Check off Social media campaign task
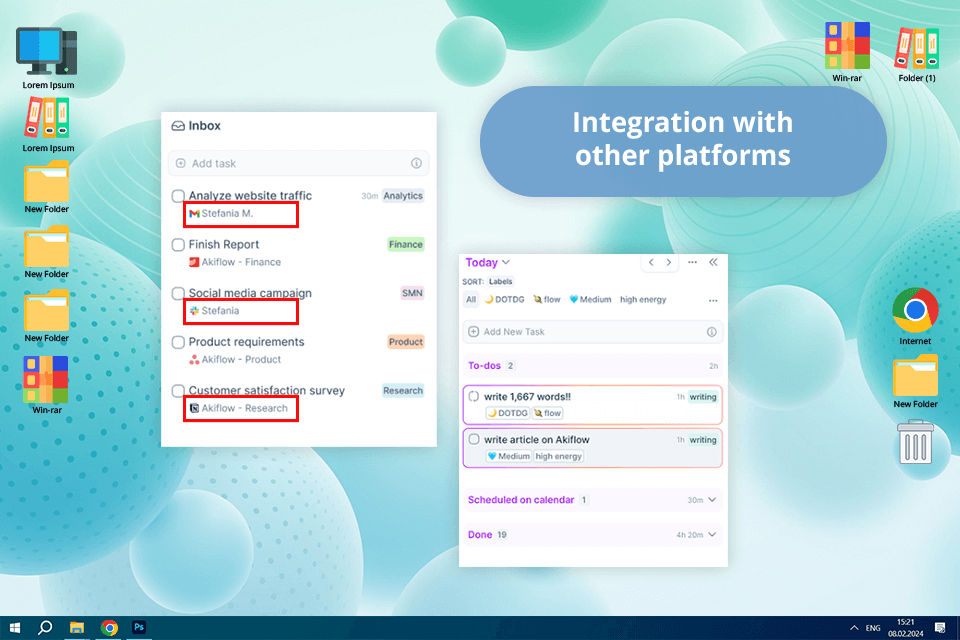Image resolution: width=960 pixels, height=640 pixels. 178,293
